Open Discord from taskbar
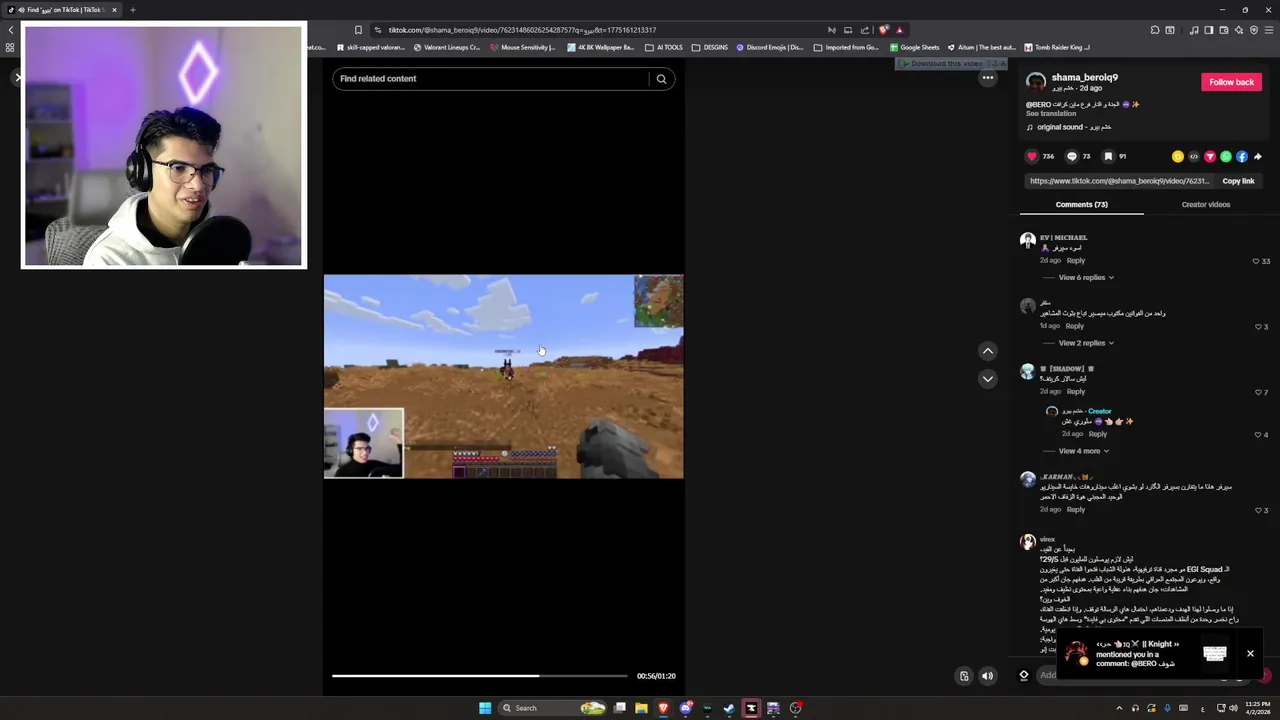 [x=686, y=708]
